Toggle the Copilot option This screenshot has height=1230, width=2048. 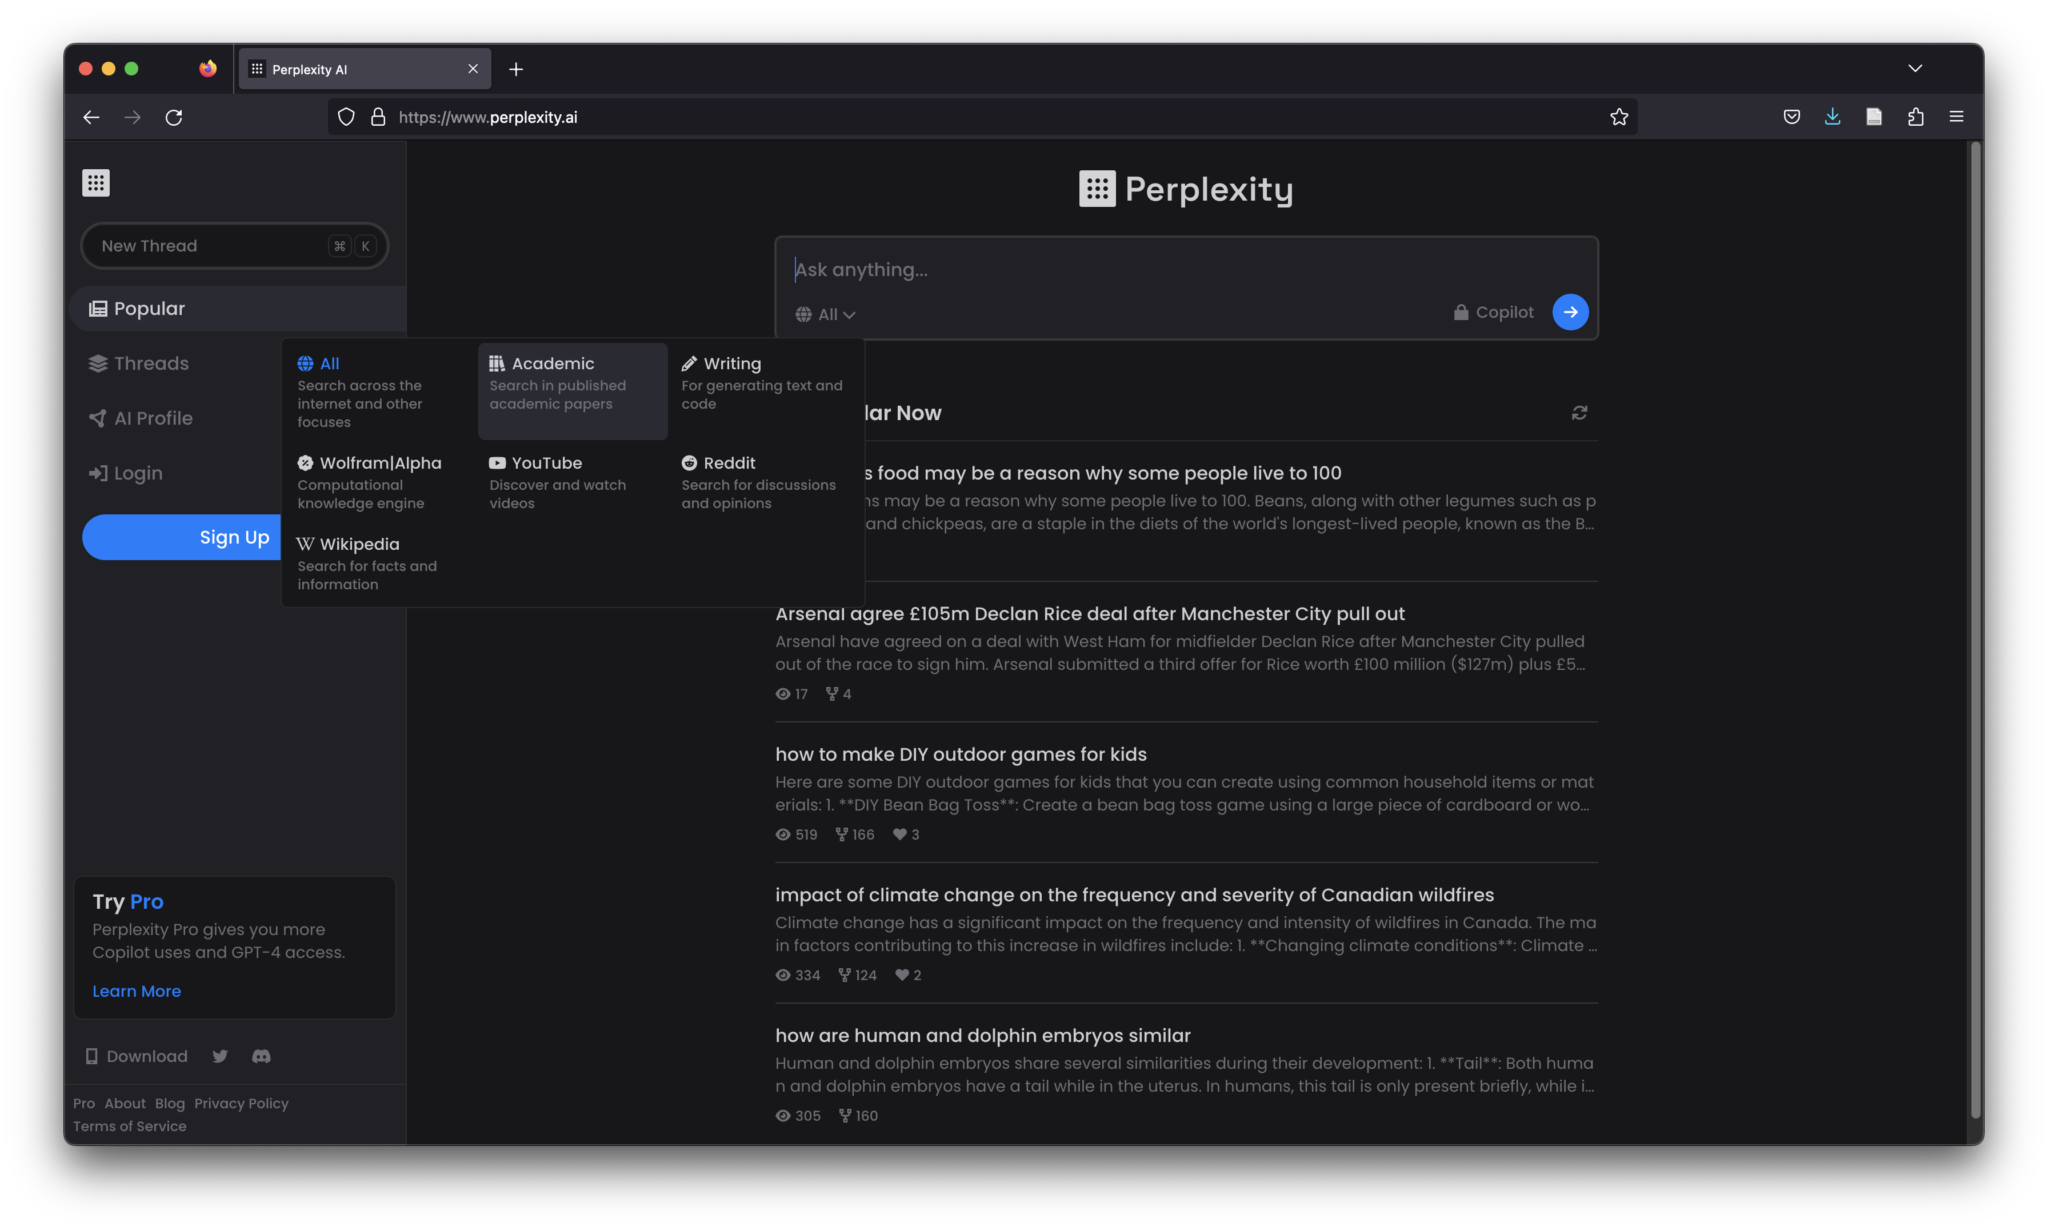pyautogui.click(x=1493, y=312)
